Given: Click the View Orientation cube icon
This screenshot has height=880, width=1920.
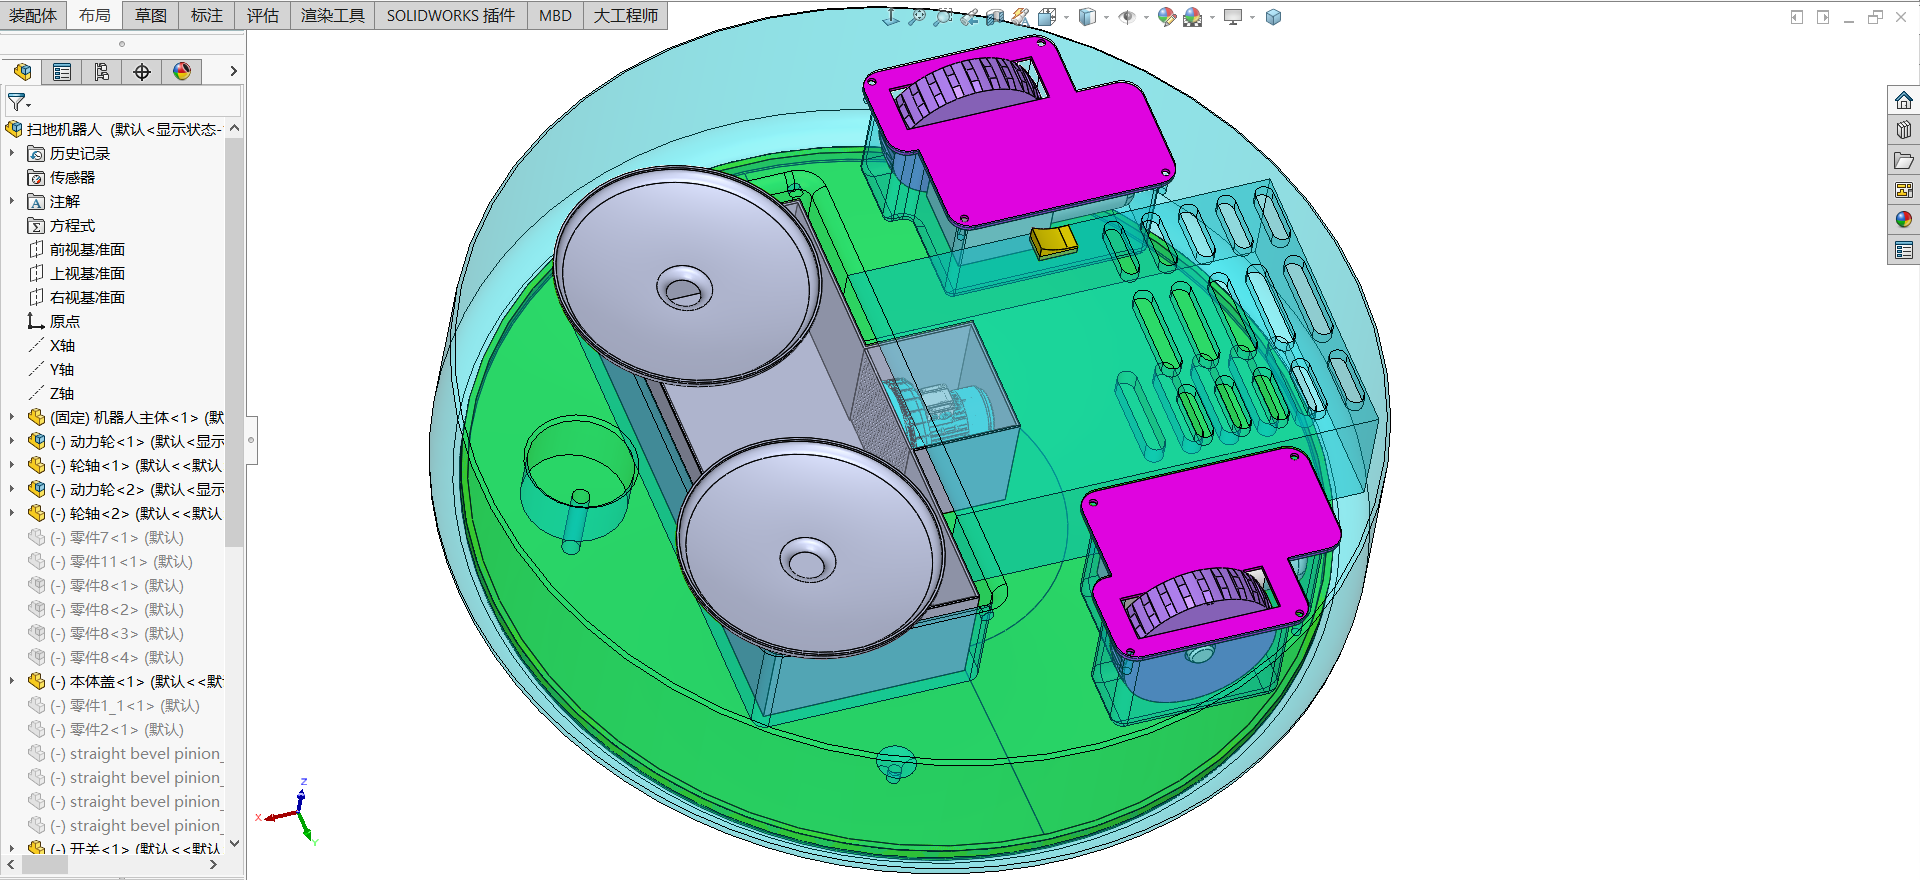Looking at the screenshot, I should (1047, 17).
